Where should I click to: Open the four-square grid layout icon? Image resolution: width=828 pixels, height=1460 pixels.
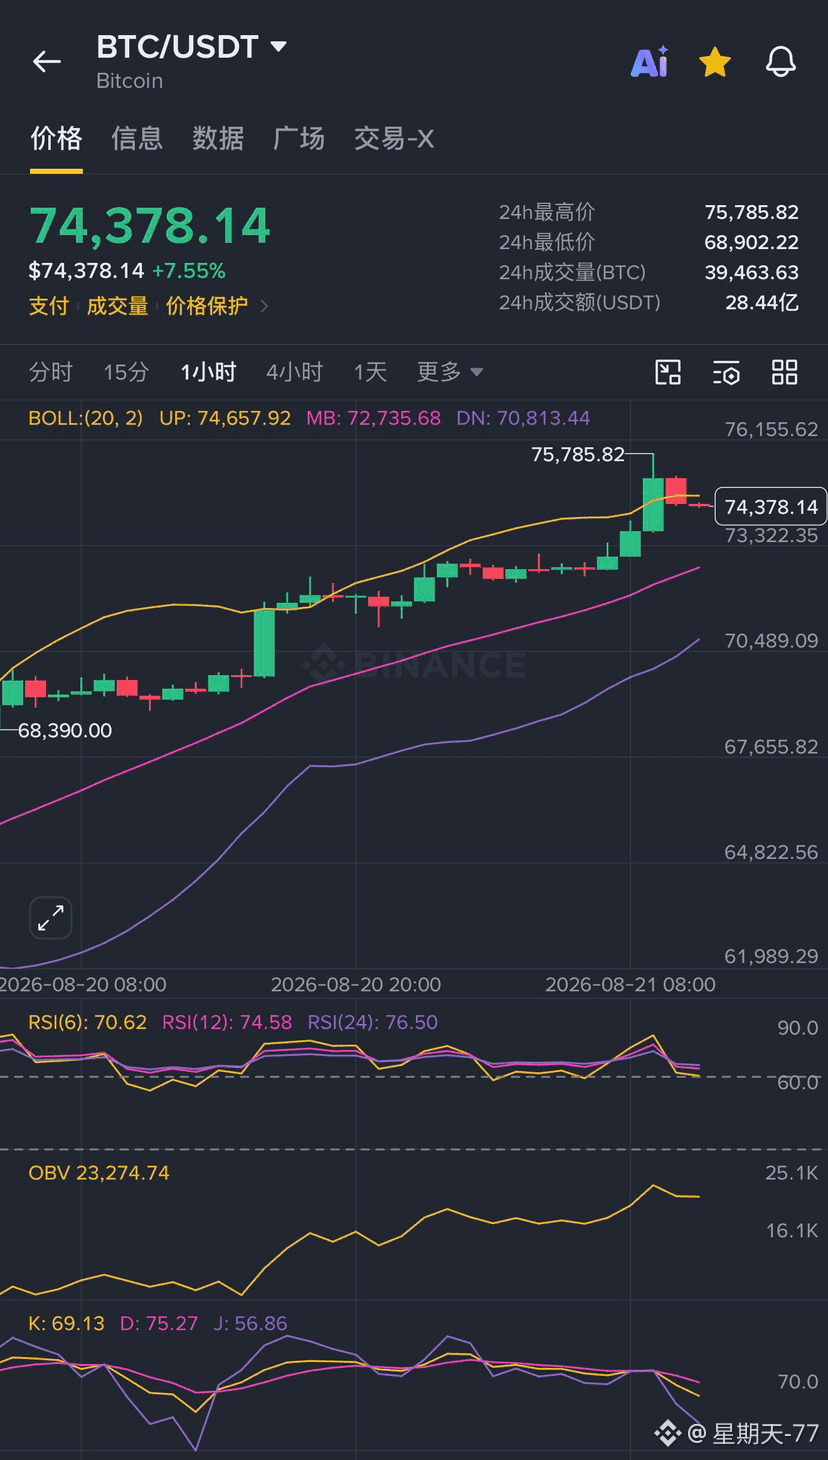click(785, 373)
